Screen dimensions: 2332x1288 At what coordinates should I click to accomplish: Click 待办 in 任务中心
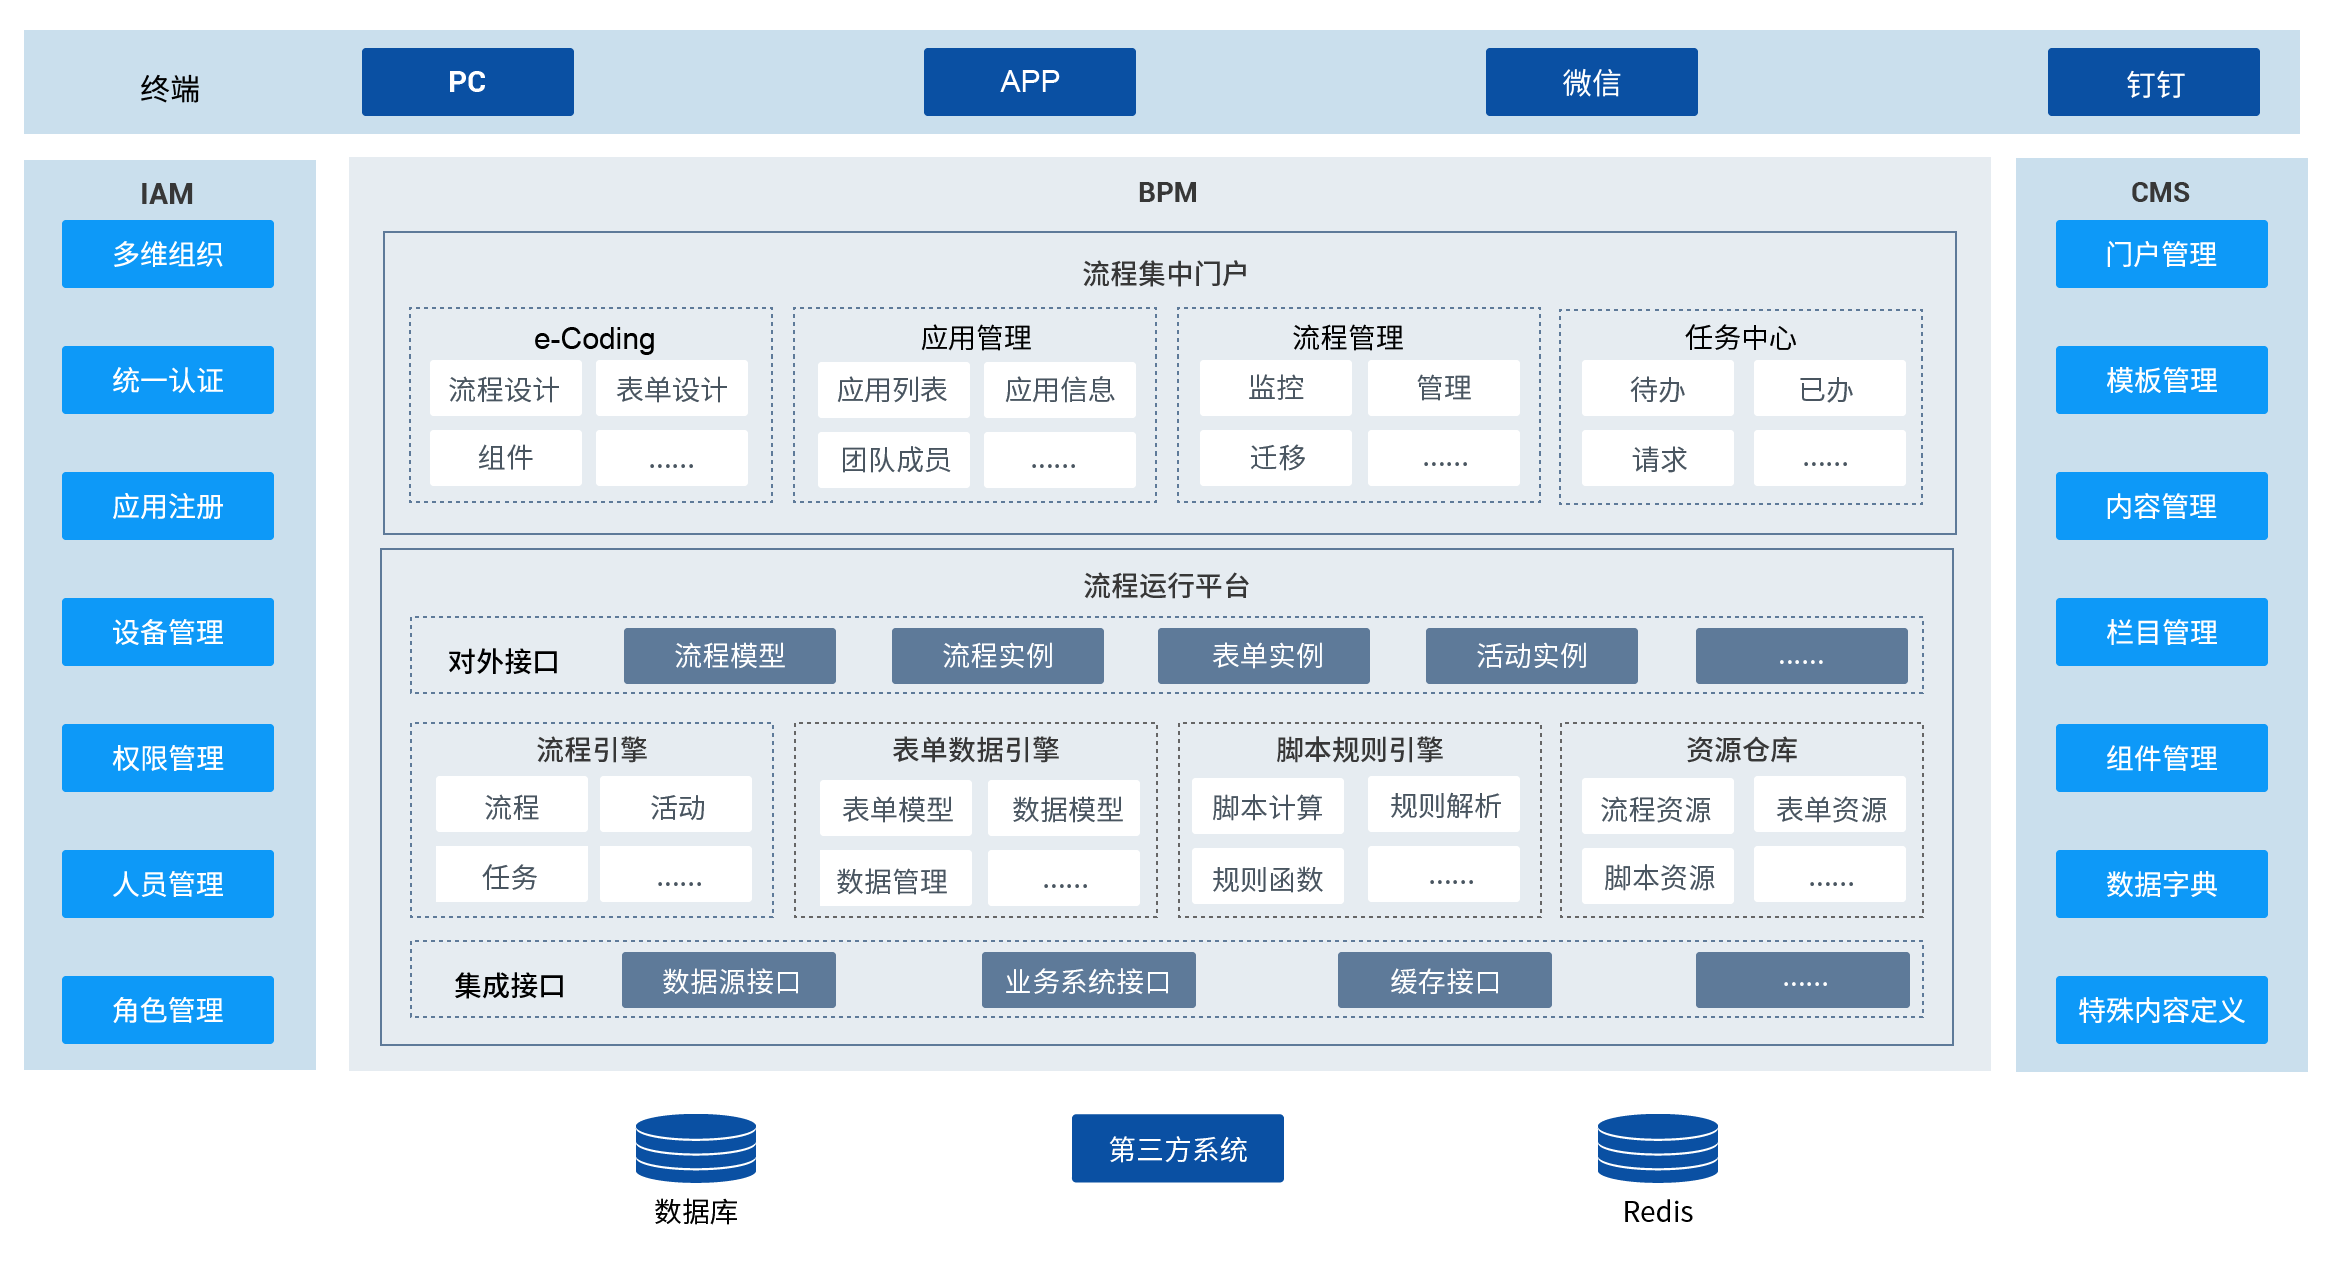1658,388
